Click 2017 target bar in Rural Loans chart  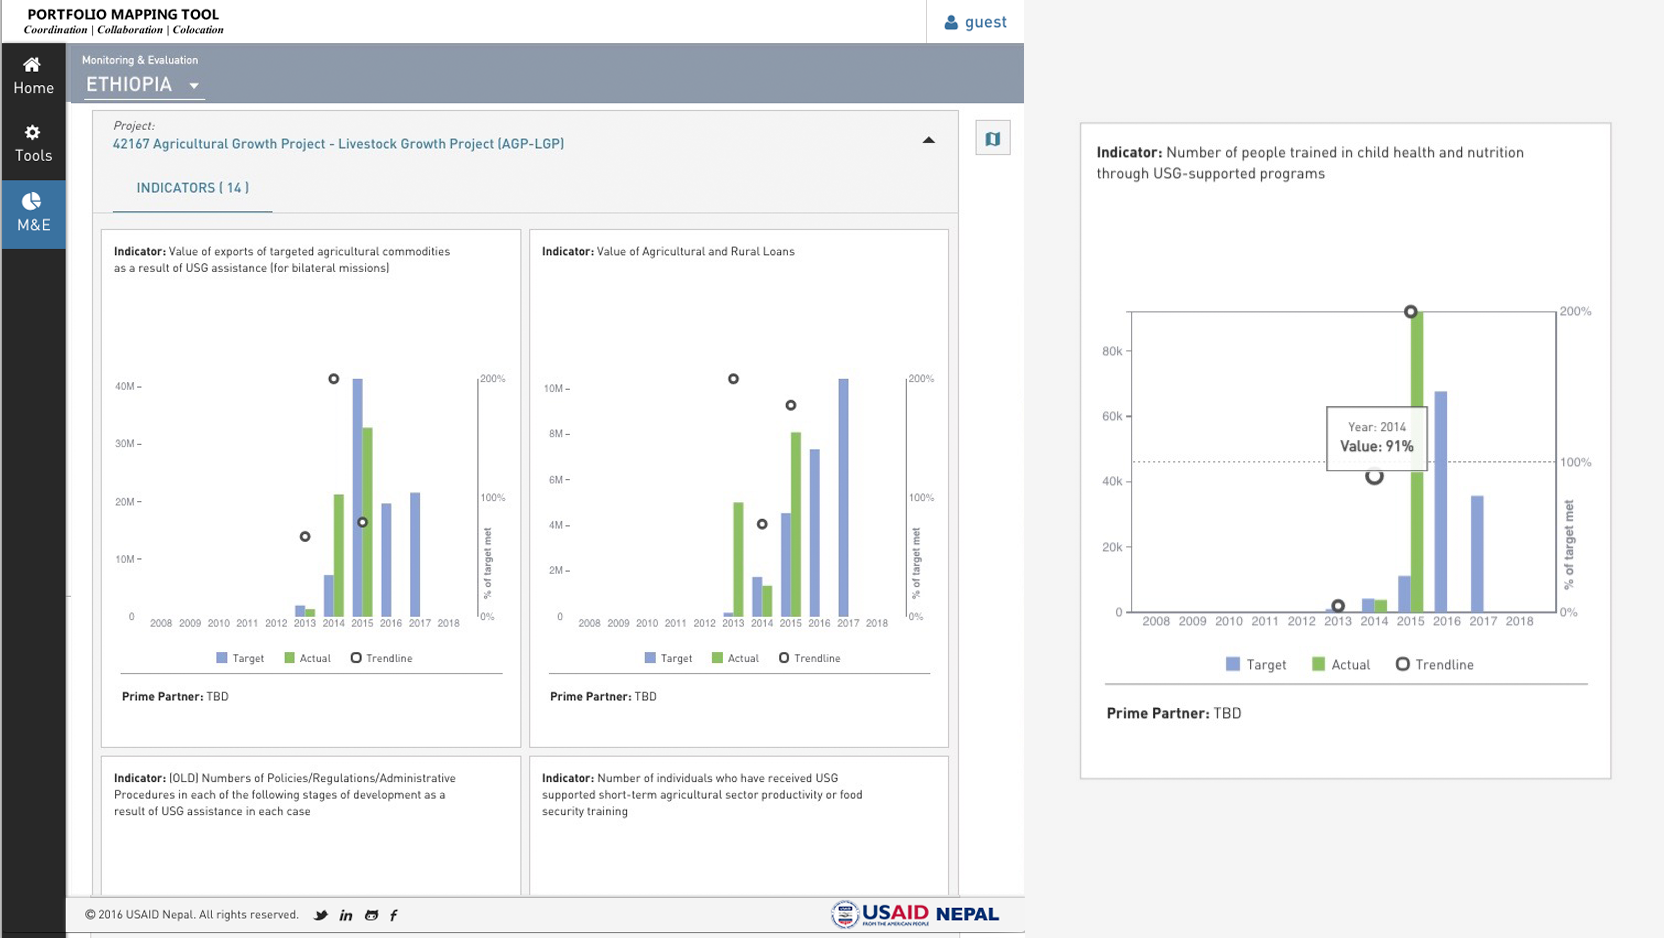click(843, 497)
